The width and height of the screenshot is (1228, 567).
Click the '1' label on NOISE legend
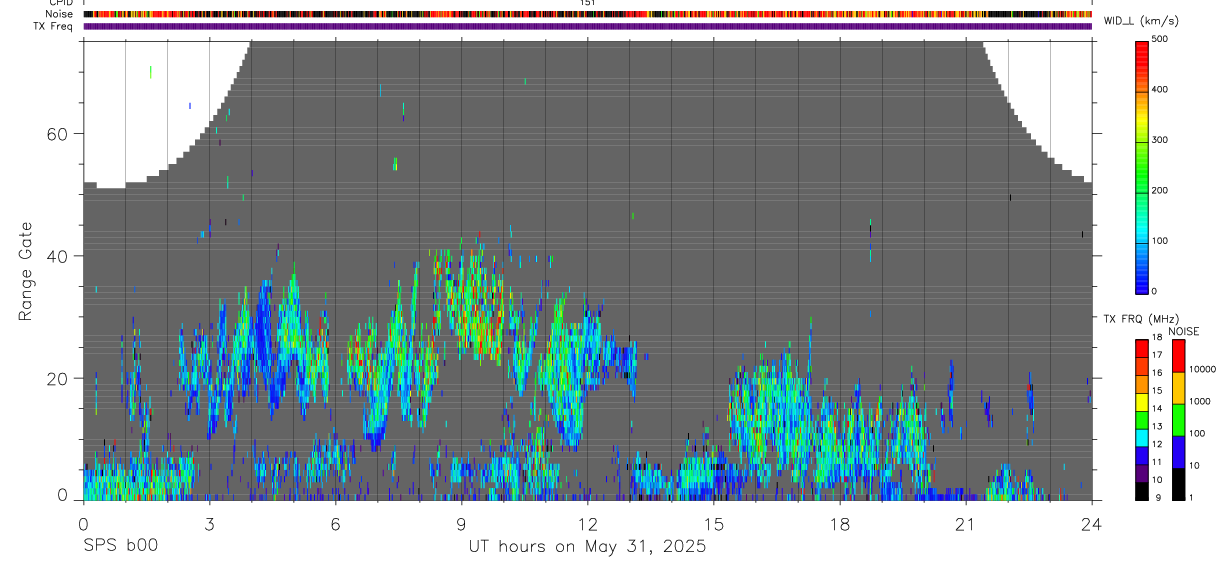(x=1192, y=497)
